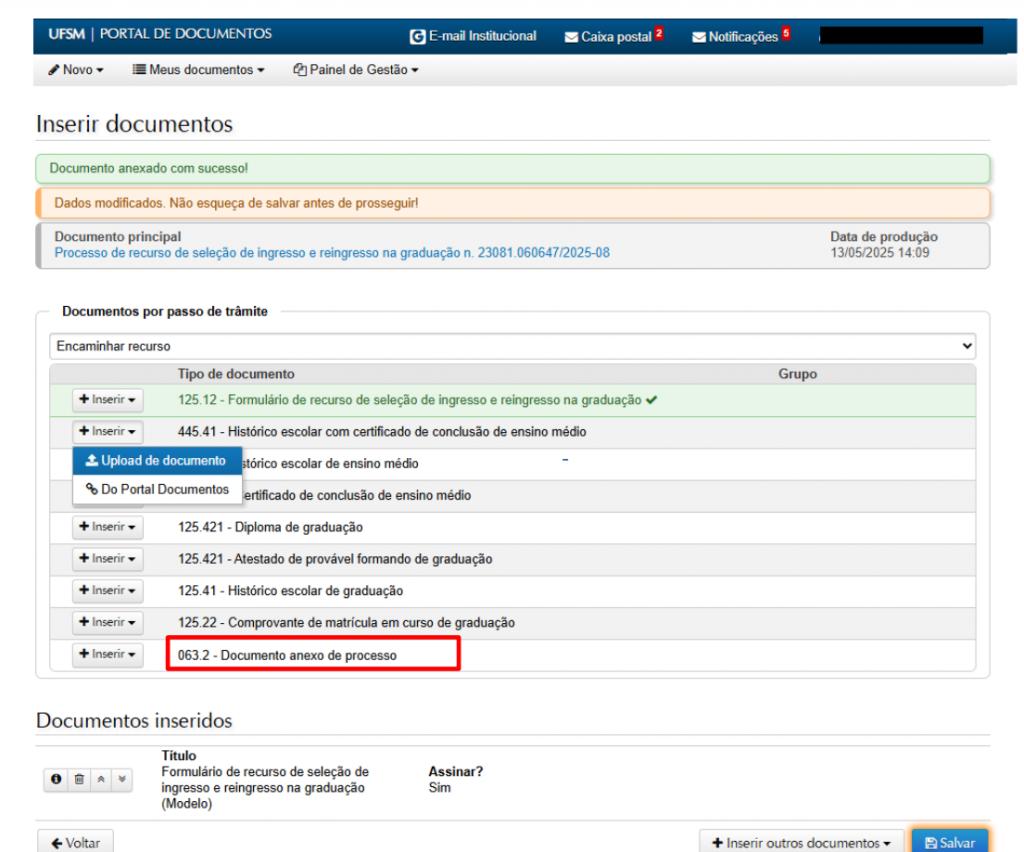Viewport: 1024px width, 852px height.
Task: Choose Upload de documento from the menu
Action: (x=157, y=460)
